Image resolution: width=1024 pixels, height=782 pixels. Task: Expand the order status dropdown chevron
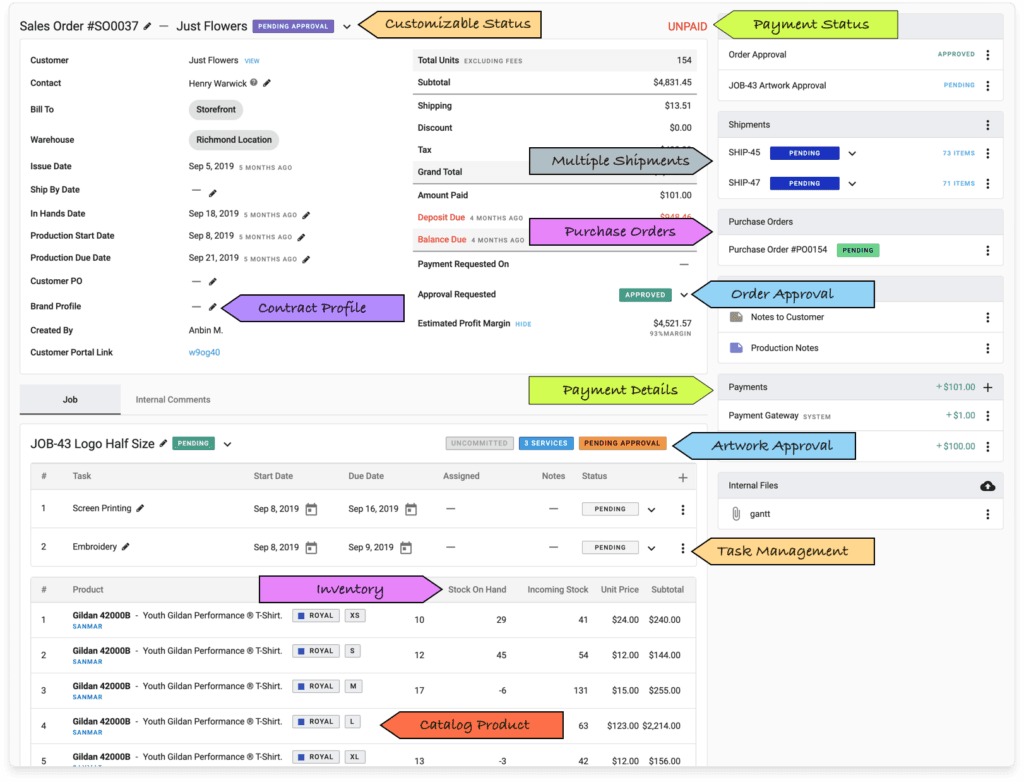click(x=347, y=26)
